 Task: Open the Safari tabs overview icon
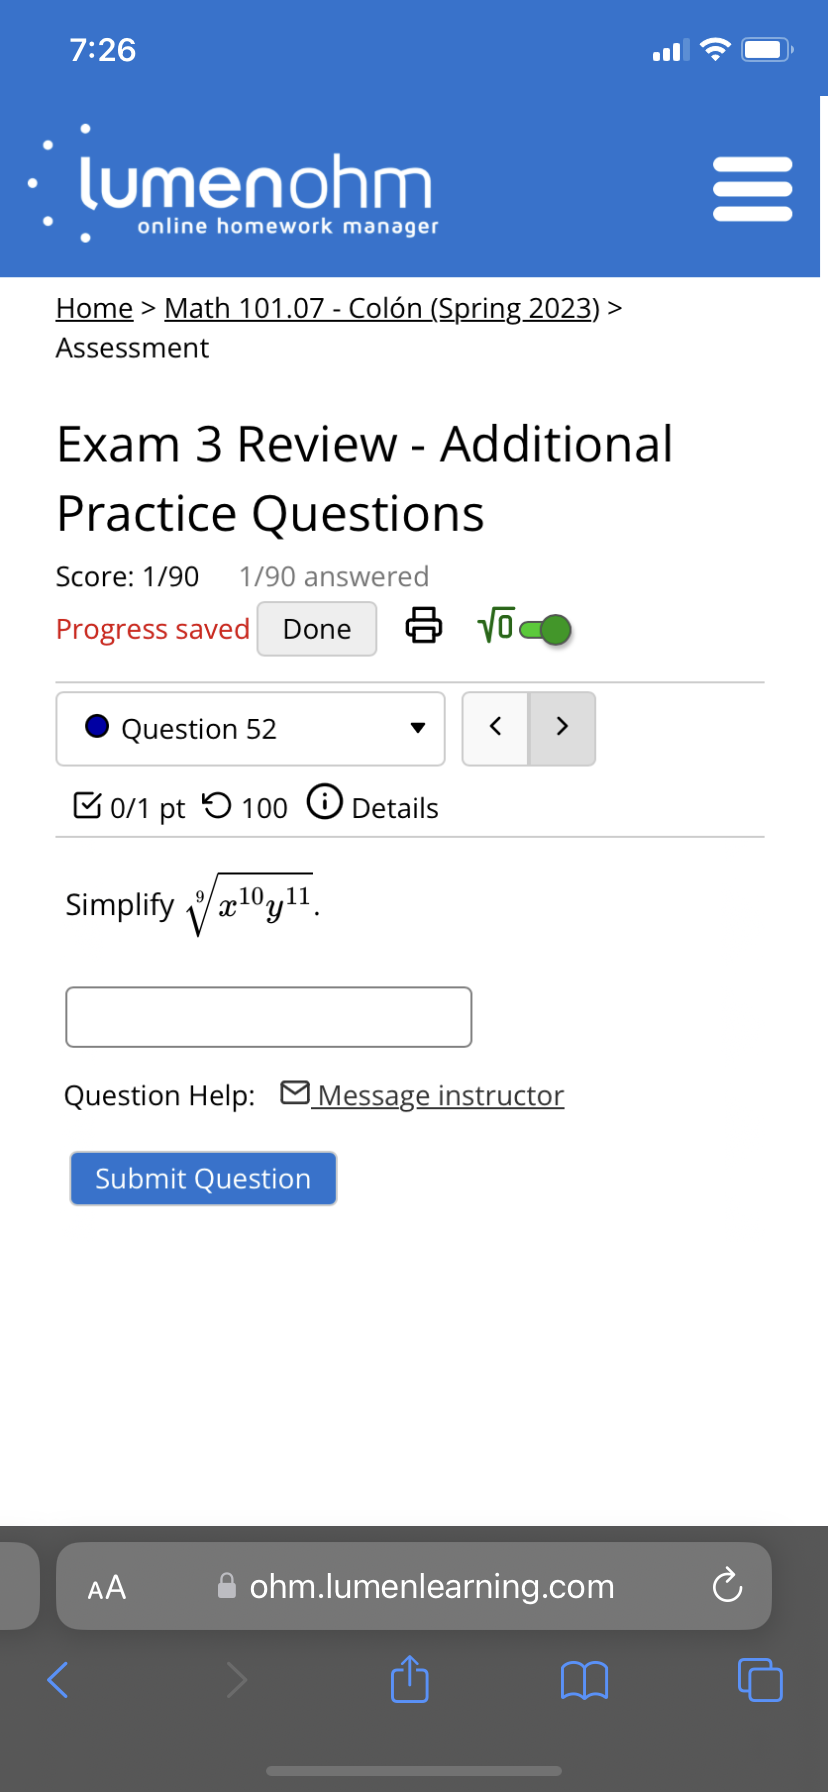click(x=760, y=1679)
